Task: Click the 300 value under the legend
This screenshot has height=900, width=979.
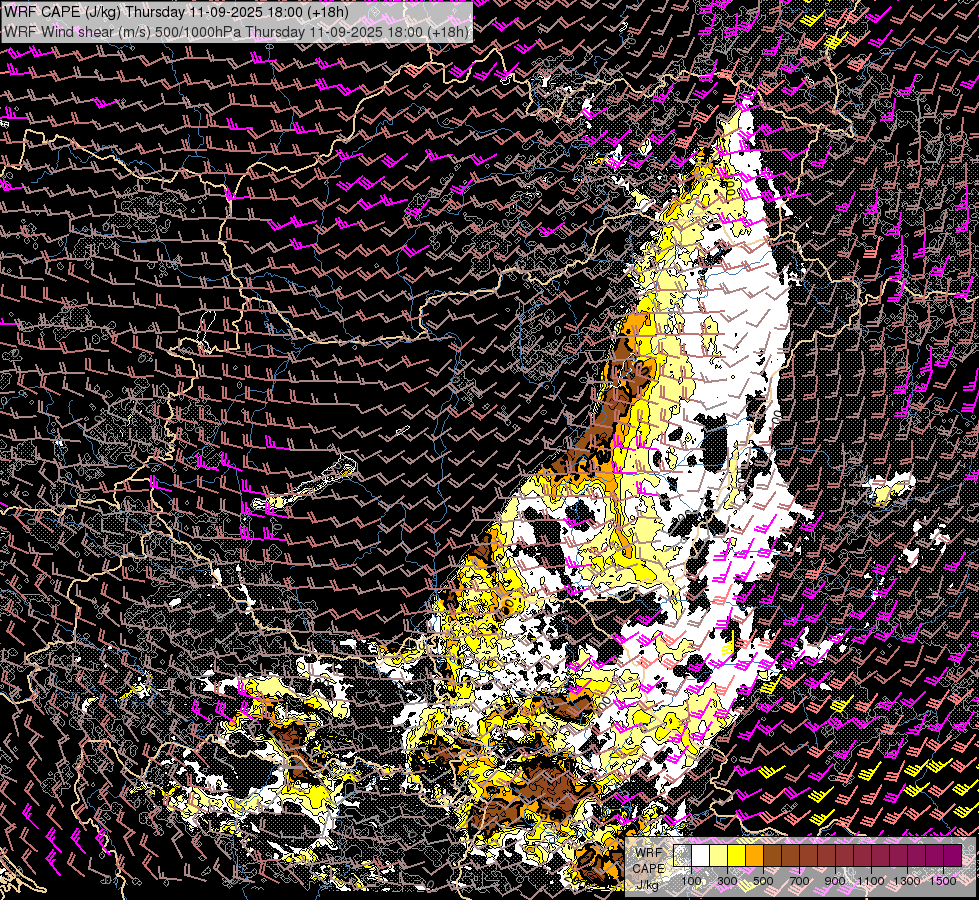Action: pyautogui.click(x=727, y=881)
